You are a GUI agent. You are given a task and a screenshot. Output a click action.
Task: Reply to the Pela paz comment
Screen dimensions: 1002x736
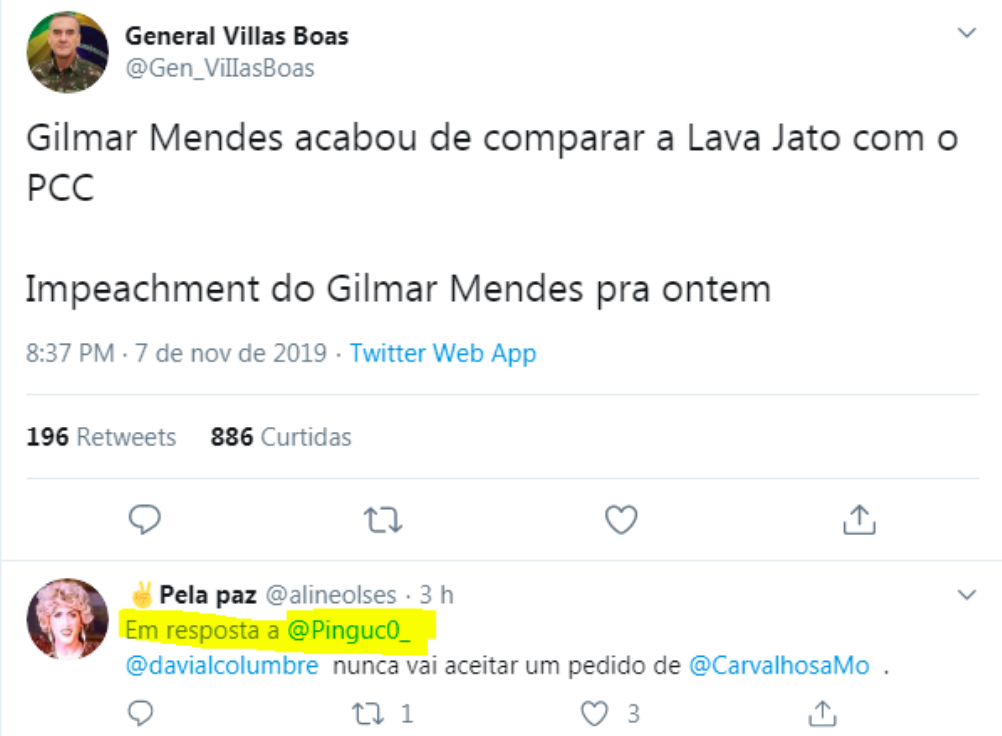[142, 713]
